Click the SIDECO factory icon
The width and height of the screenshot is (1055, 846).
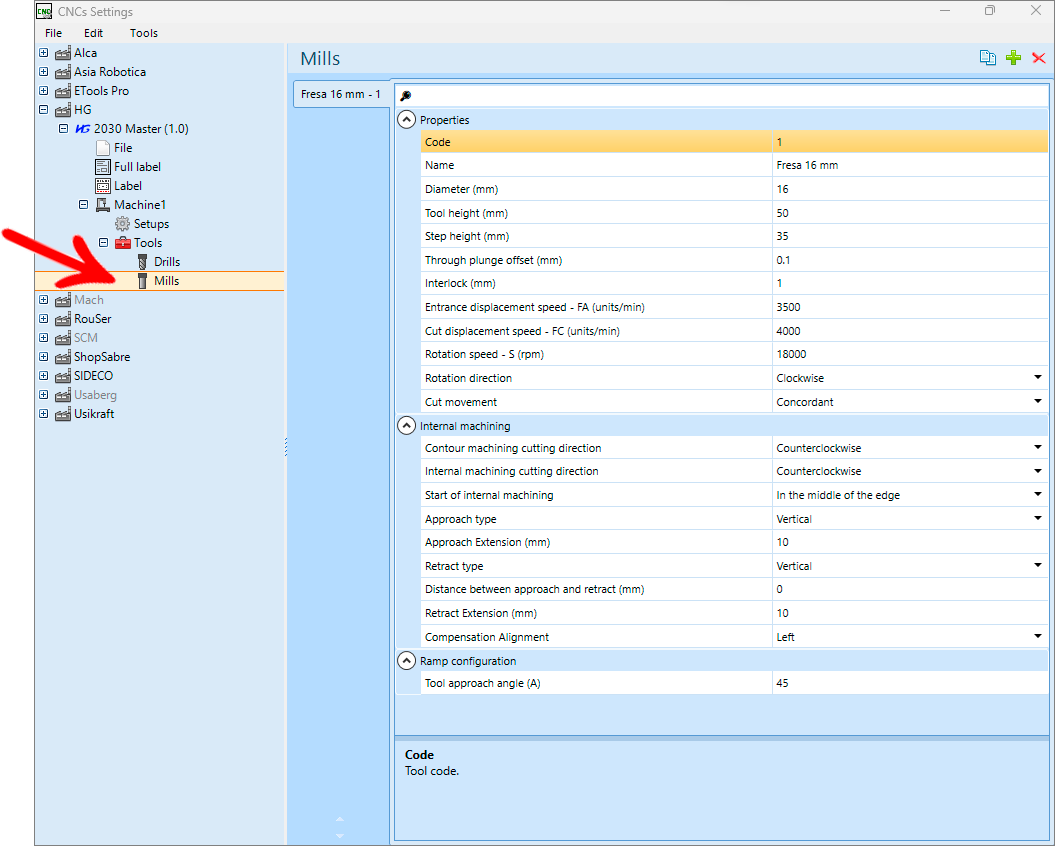click(63, 376)
